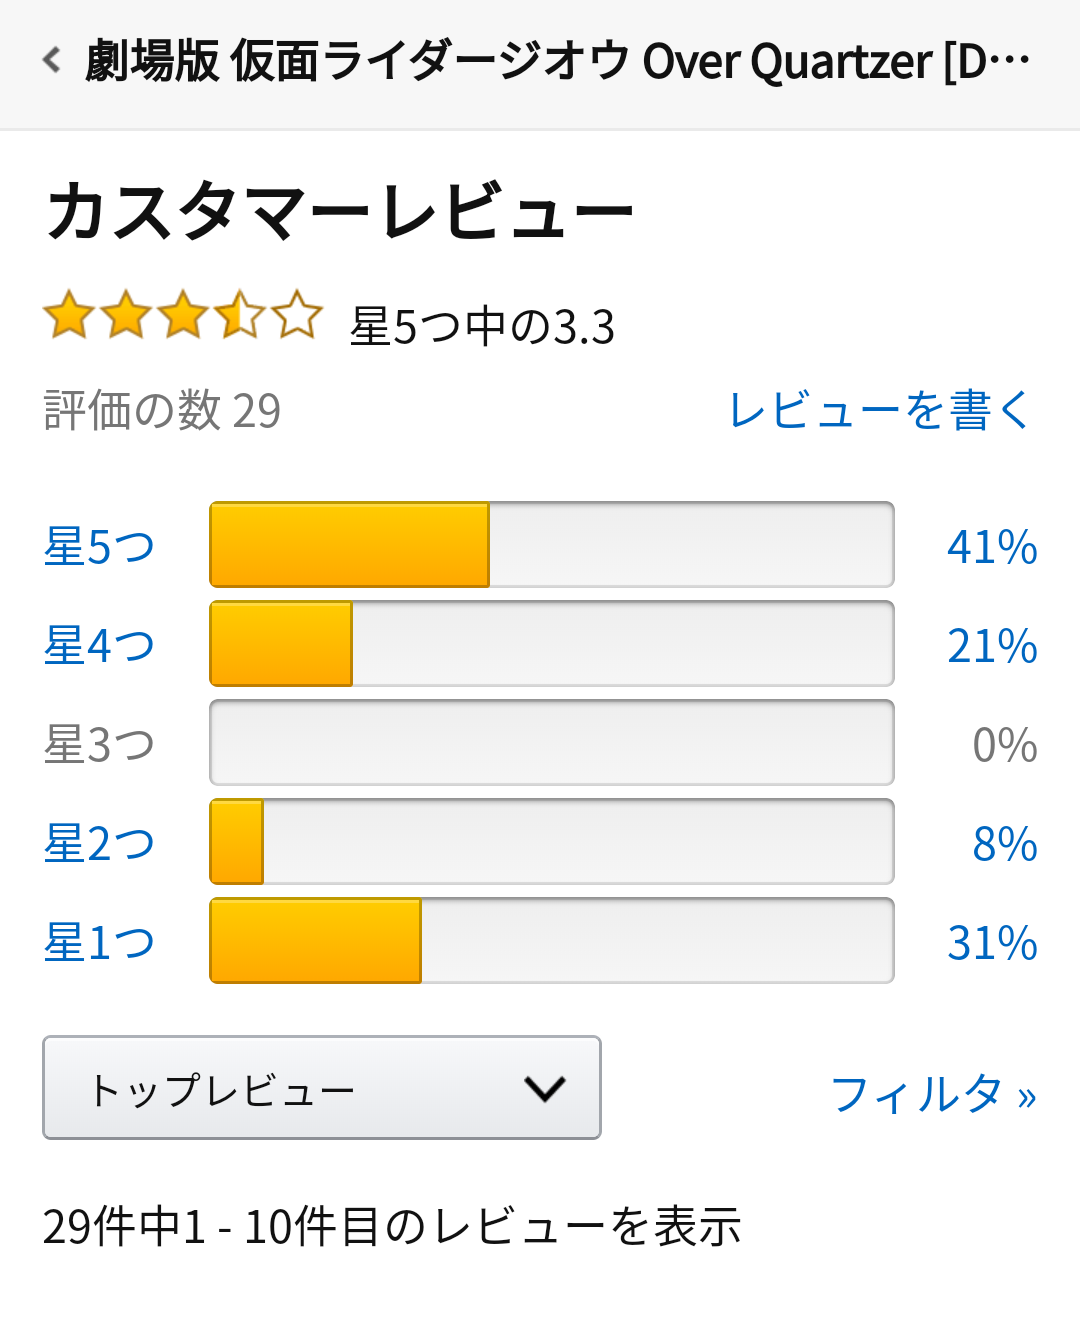Click the 21% percentage link

point(992,646)
